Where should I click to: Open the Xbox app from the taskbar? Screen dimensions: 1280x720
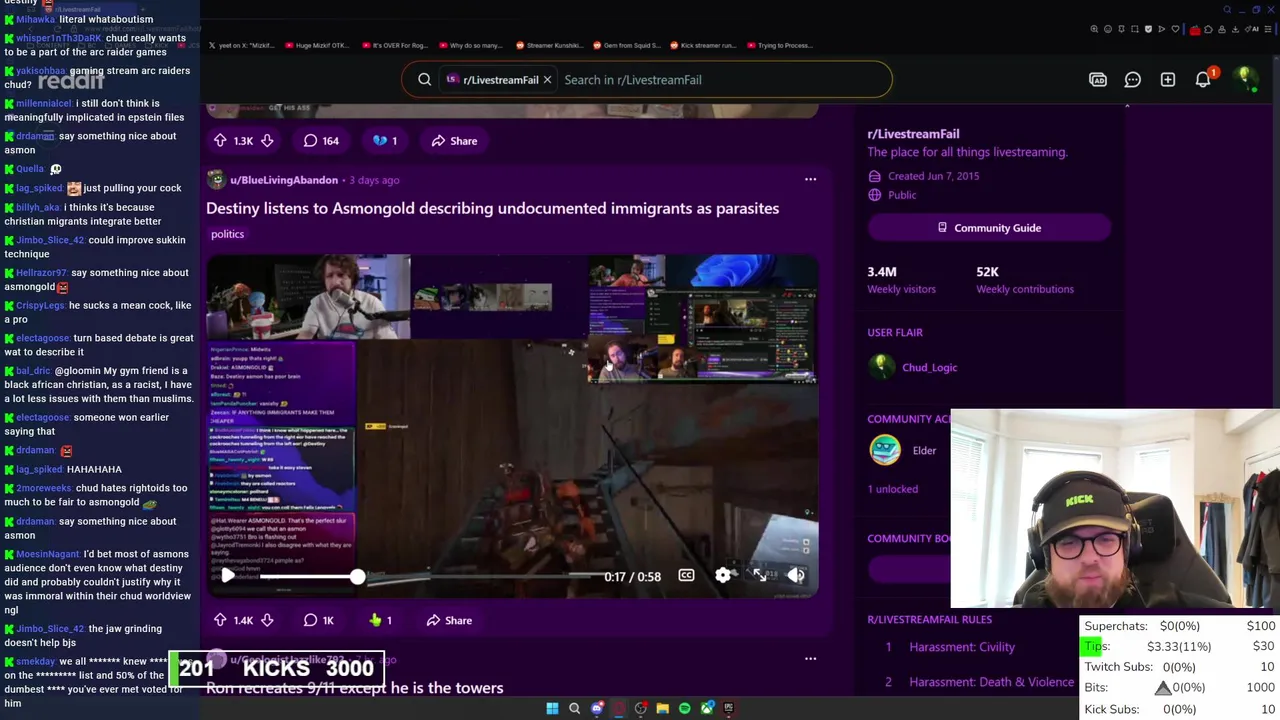point(707,708)
